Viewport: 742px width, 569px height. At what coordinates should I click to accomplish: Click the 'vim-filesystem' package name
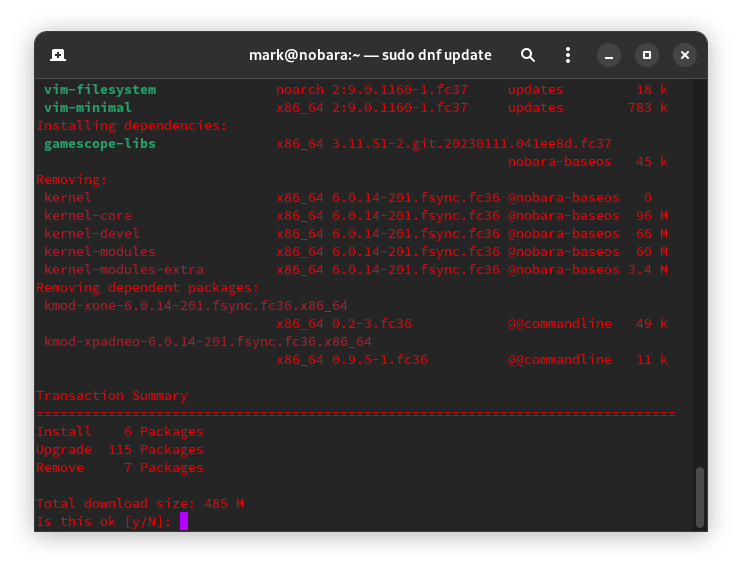pyautogui.click(x=100, y=89)
